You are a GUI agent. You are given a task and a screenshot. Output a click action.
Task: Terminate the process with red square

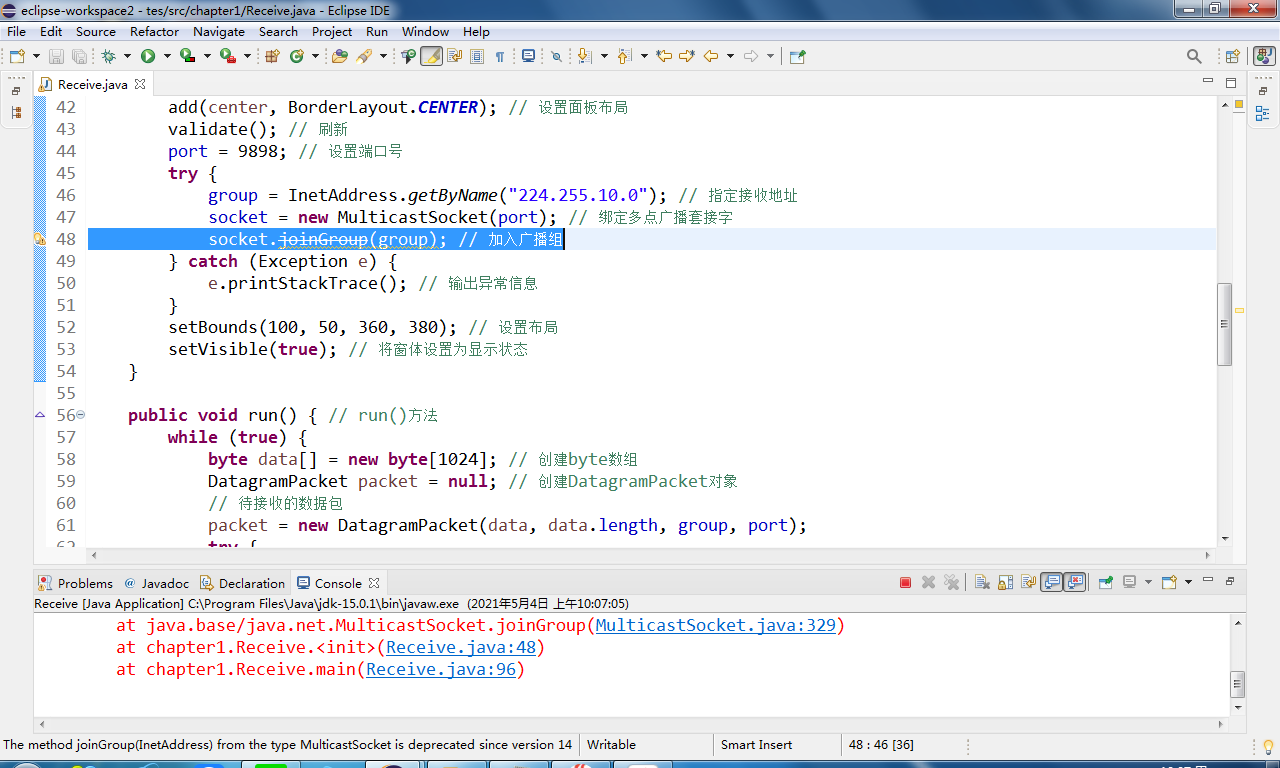tap(905, 582)
